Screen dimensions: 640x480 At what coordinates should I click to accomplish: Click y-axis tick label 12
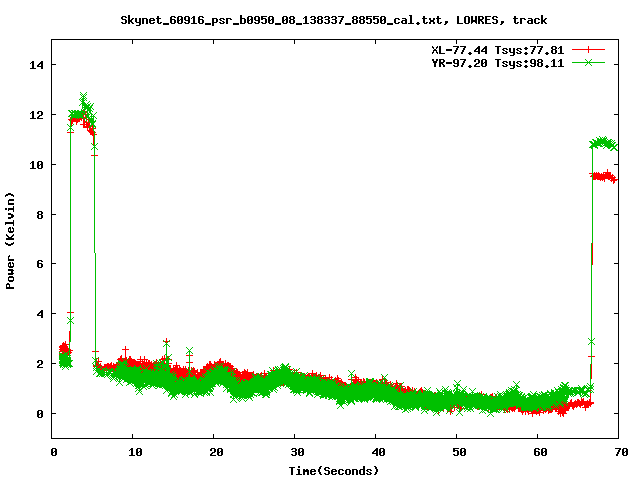point(36,115)
